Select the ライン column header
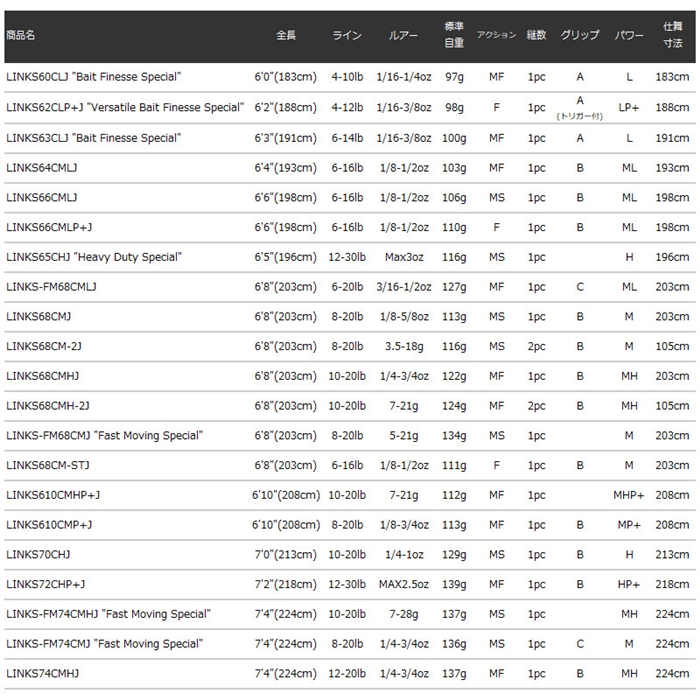700x700 pixels. pos(347,35)
